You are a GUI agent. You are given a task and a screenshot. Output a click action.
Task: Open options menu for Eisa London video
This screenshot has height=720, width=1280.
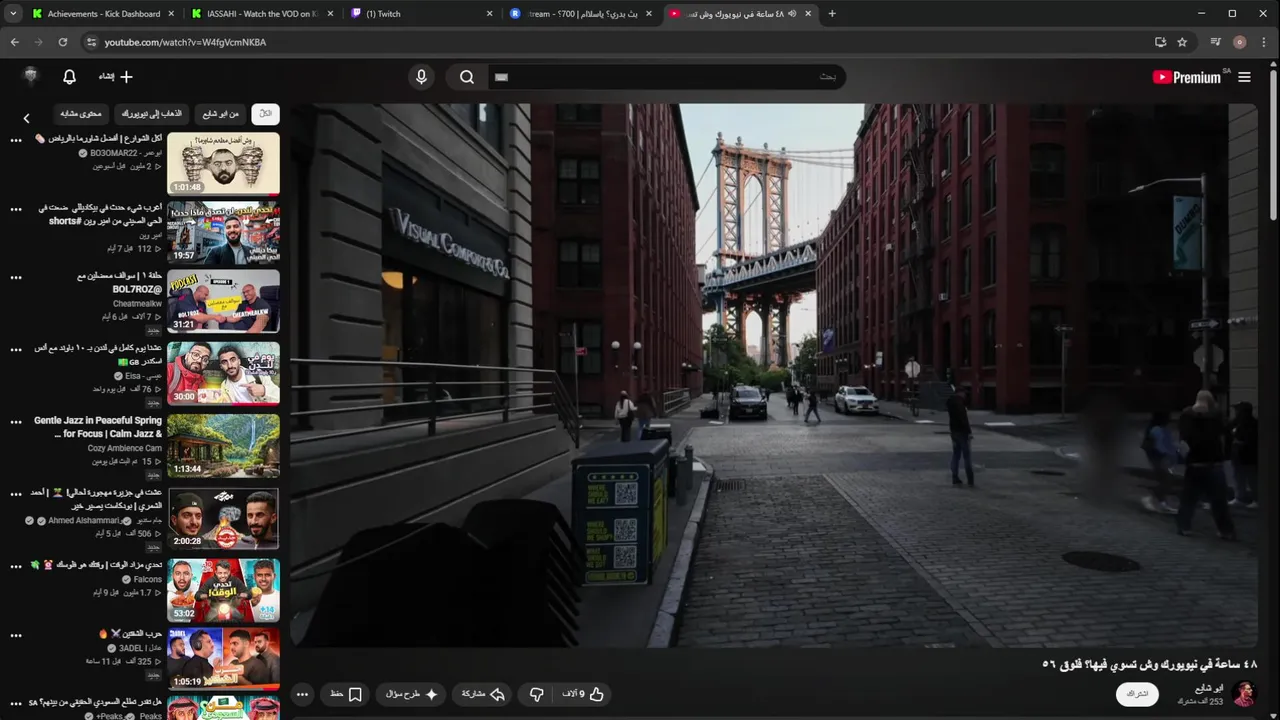coord(16,349)
